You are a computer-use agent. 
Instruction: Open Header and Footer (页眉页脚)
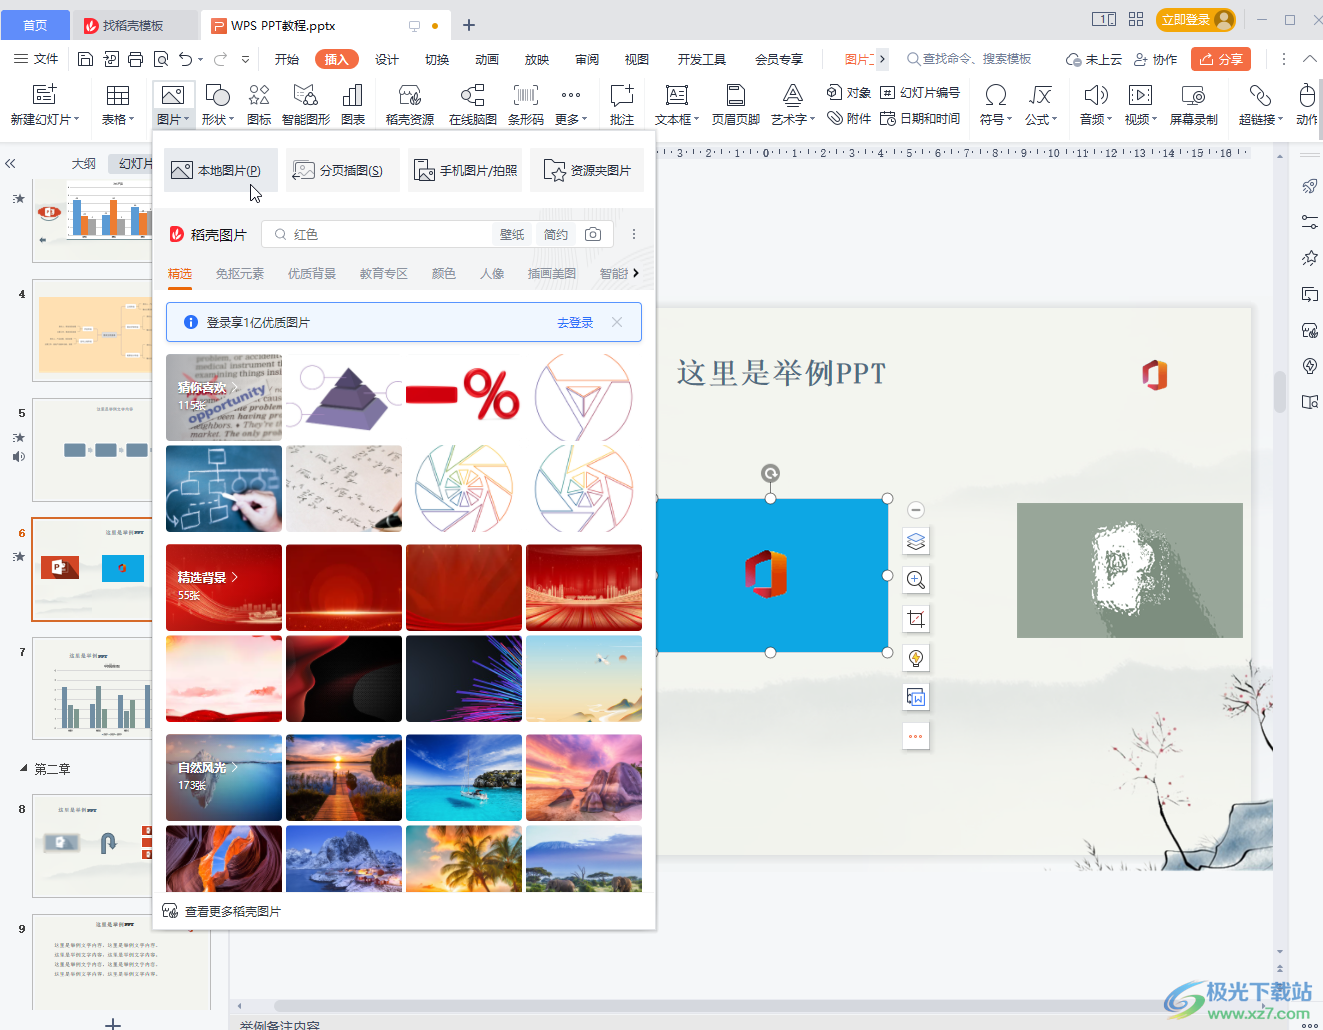coord(736,104)
